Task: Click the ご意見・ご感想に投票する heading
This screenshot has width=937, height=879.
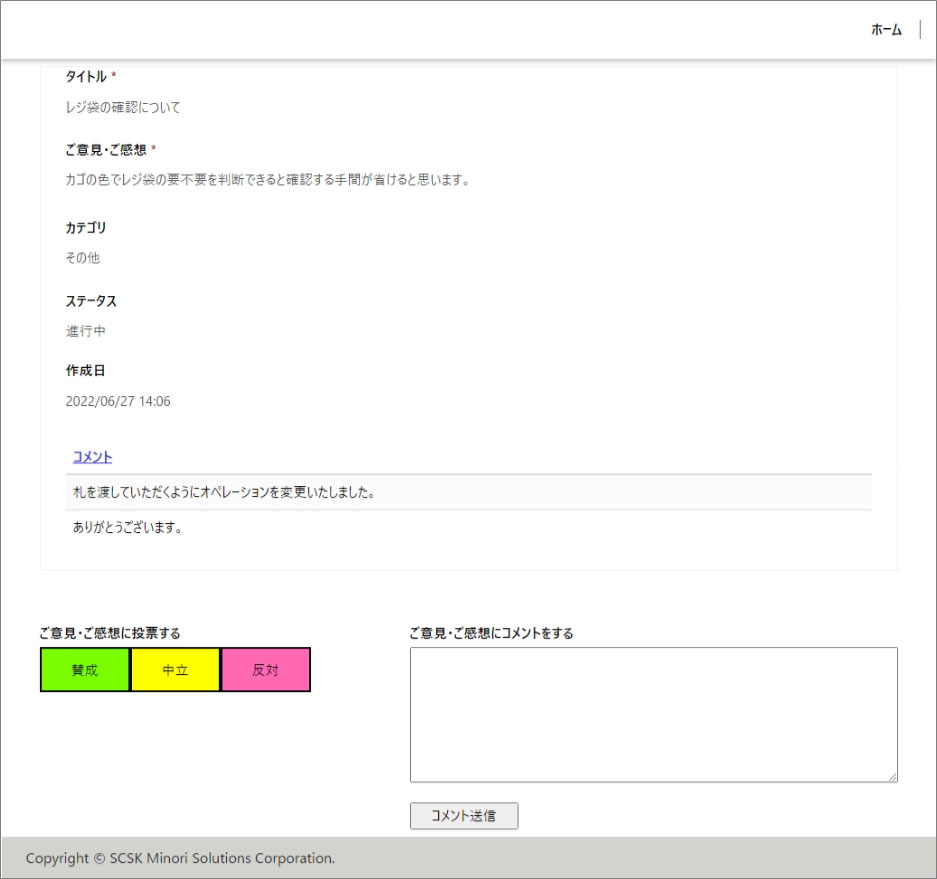Action: (x=110, y=633)
